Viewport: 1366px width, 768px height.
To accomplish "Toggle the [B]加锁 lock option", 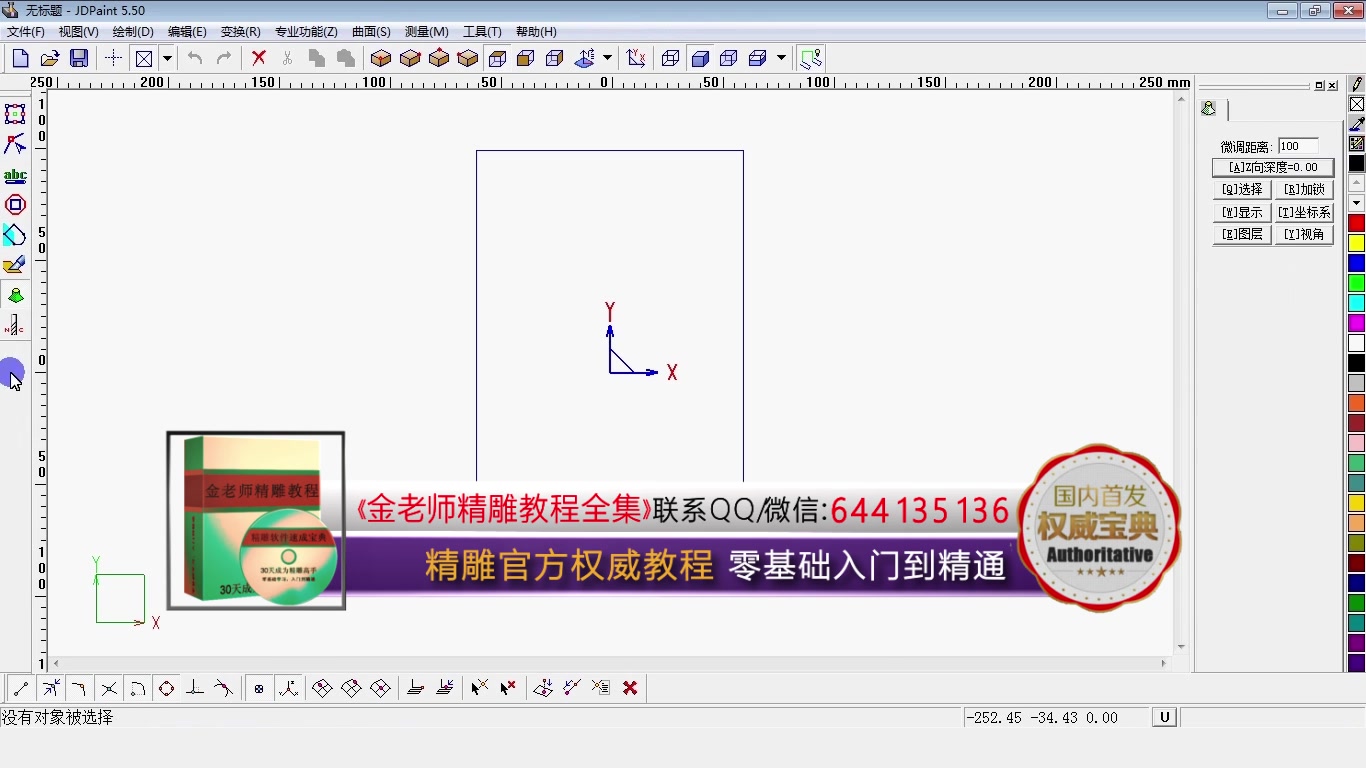I will pyautogui.click(x=1303, y=189).
